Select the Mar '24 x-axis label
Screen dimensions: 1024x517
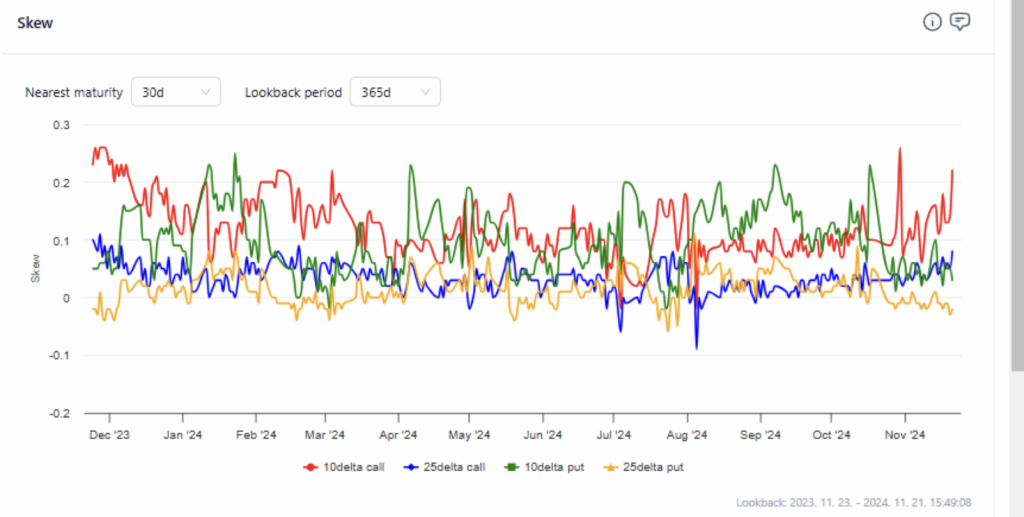tap(325, 435)
